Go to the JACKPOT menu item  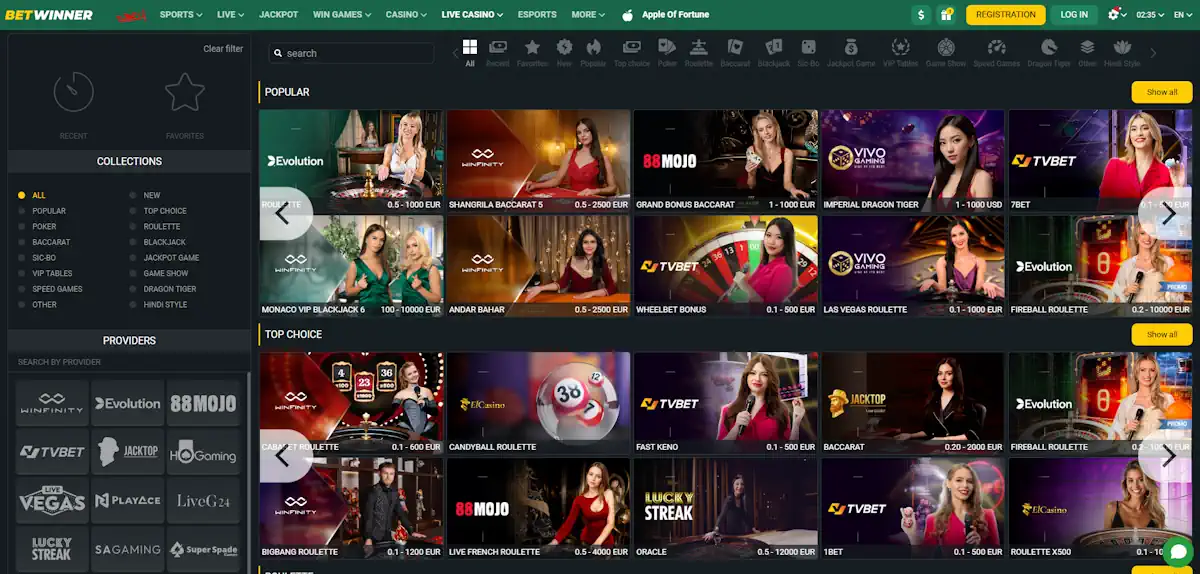pos(278,15)
